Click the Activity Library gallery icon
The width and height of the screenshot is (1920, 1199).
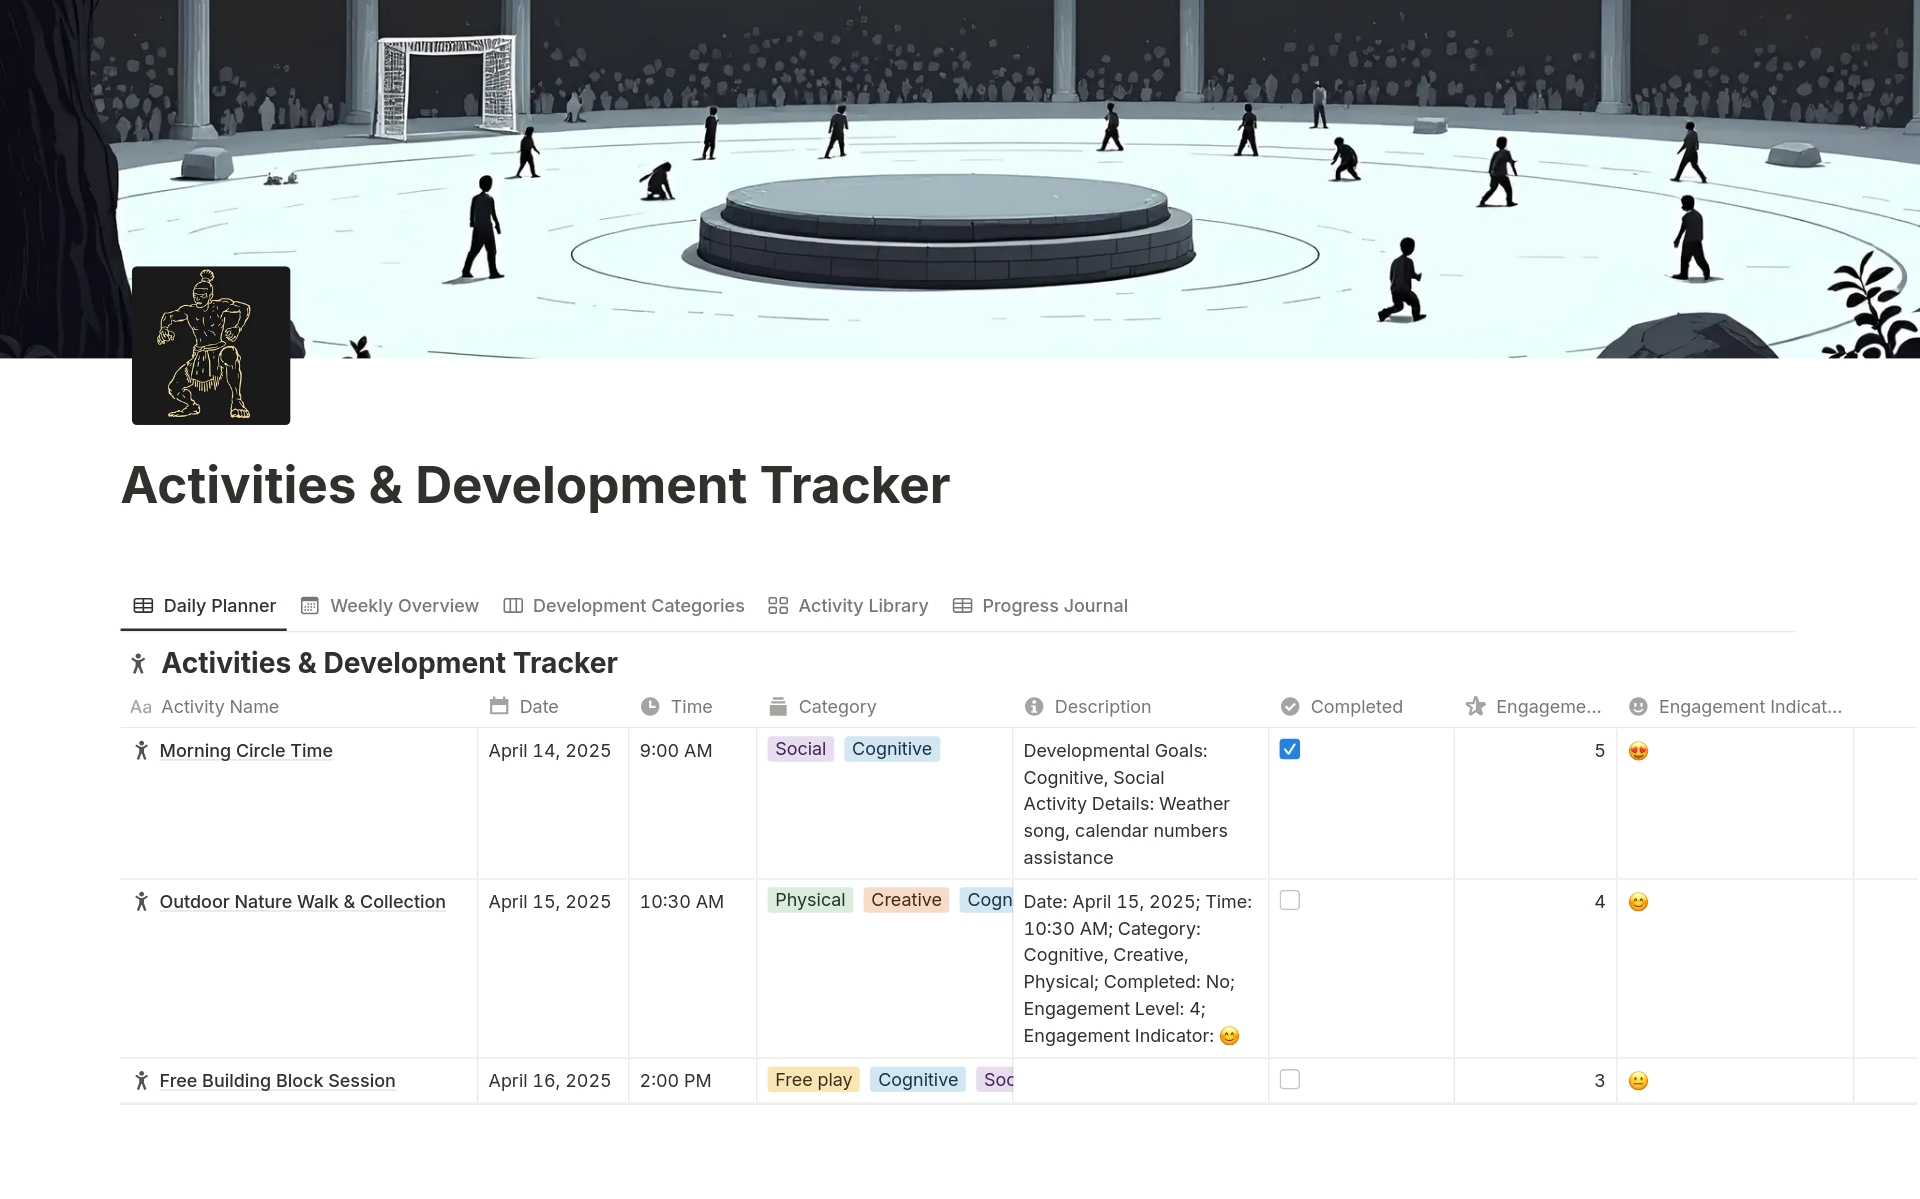778,606
